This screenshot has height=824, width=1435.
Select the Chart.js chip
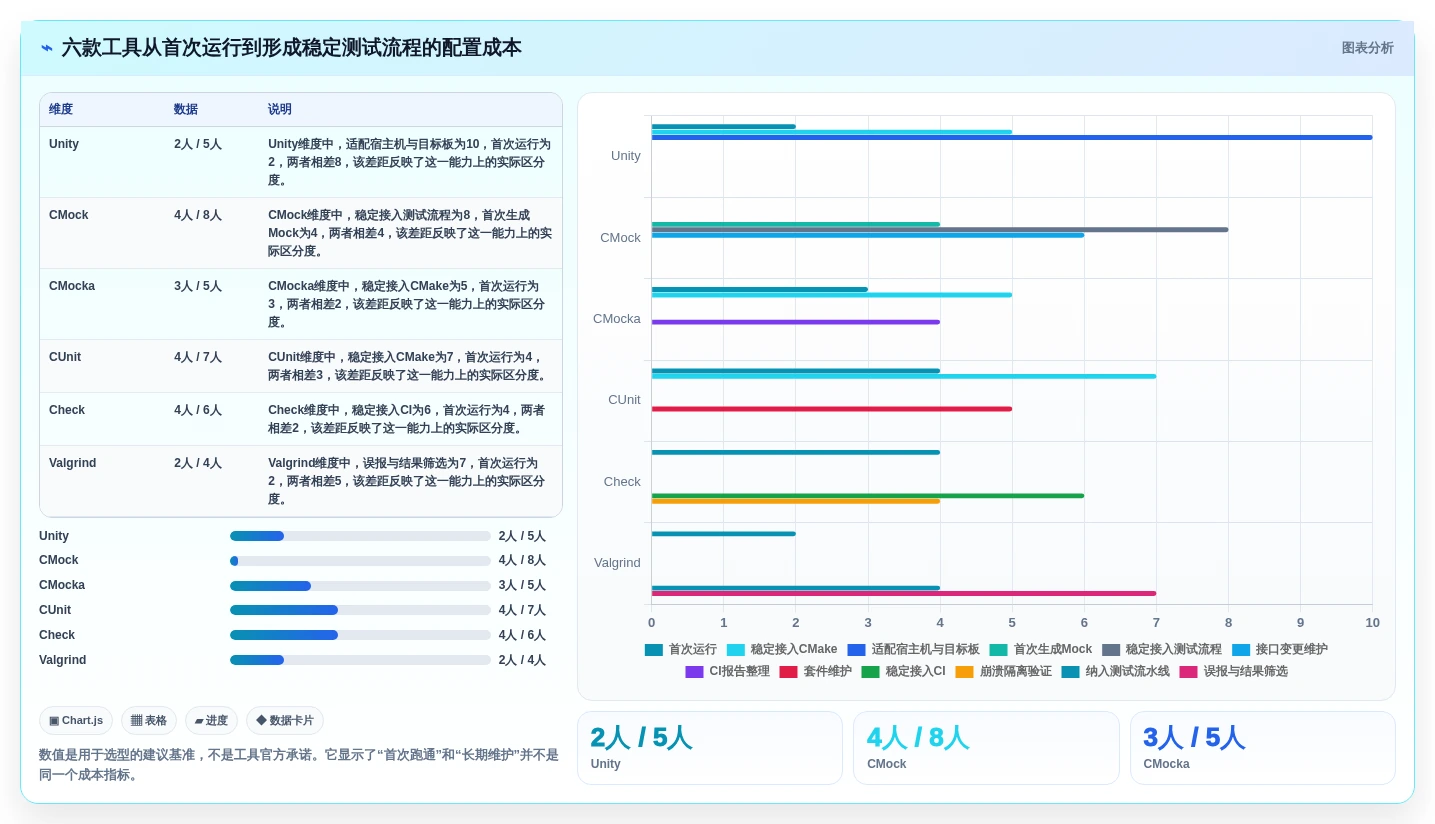click(x=76, y=721)
